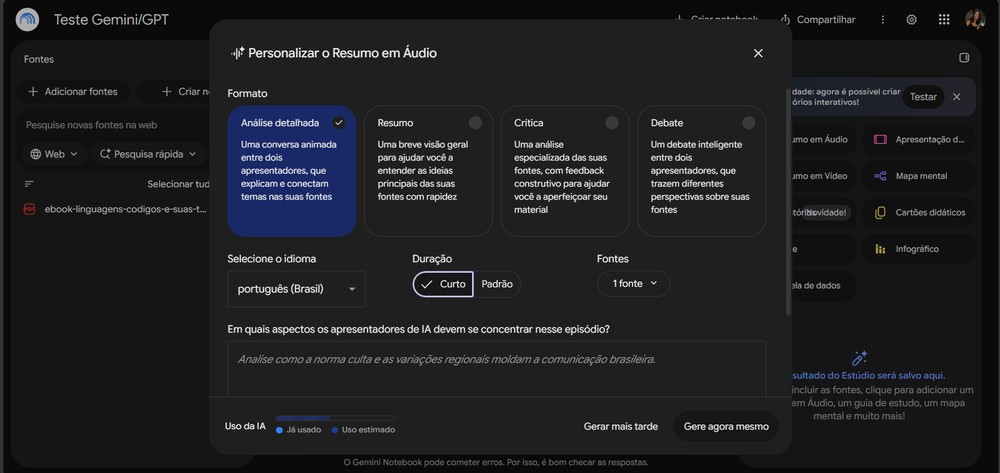The height and width of the screenshot is (473, 1000).
Task: Click the NotebookLM logo icon
Action: tap(27, 20)
